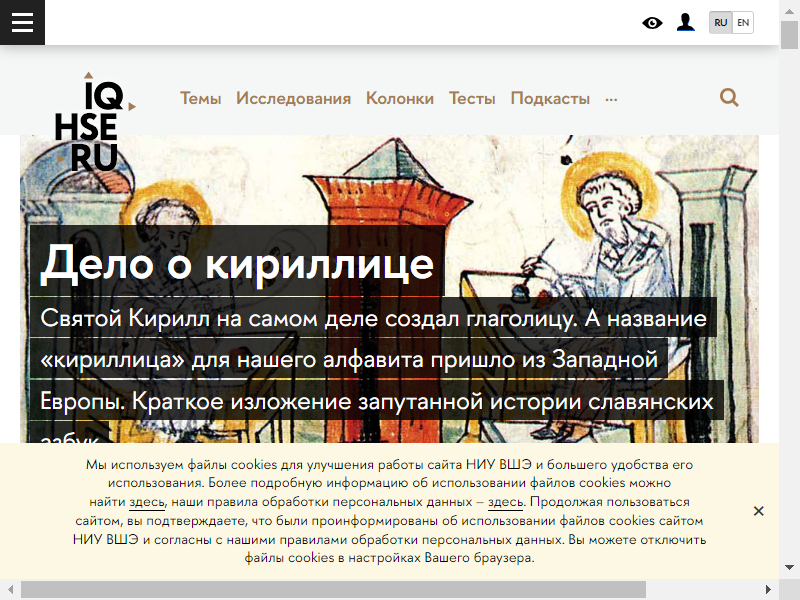The height and width of the screenshot is (600, 800).
Task: Go to IQ HSE RU logo home
Action: click(x=93, y=122)
